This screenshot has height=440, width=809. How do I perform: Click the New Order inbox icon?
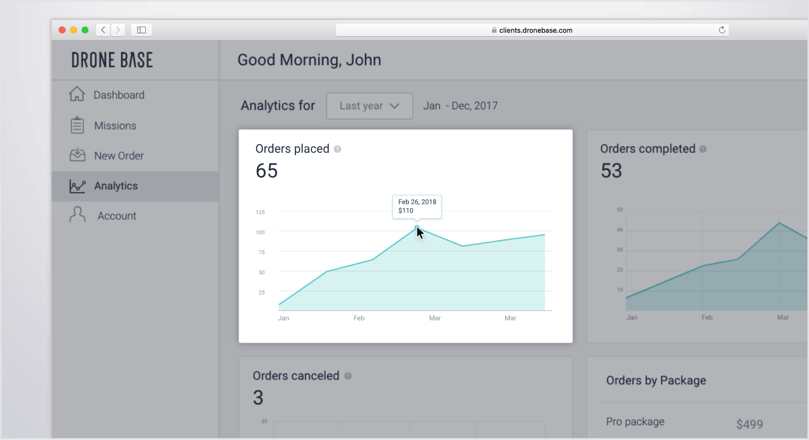click(x=77, y=155)
